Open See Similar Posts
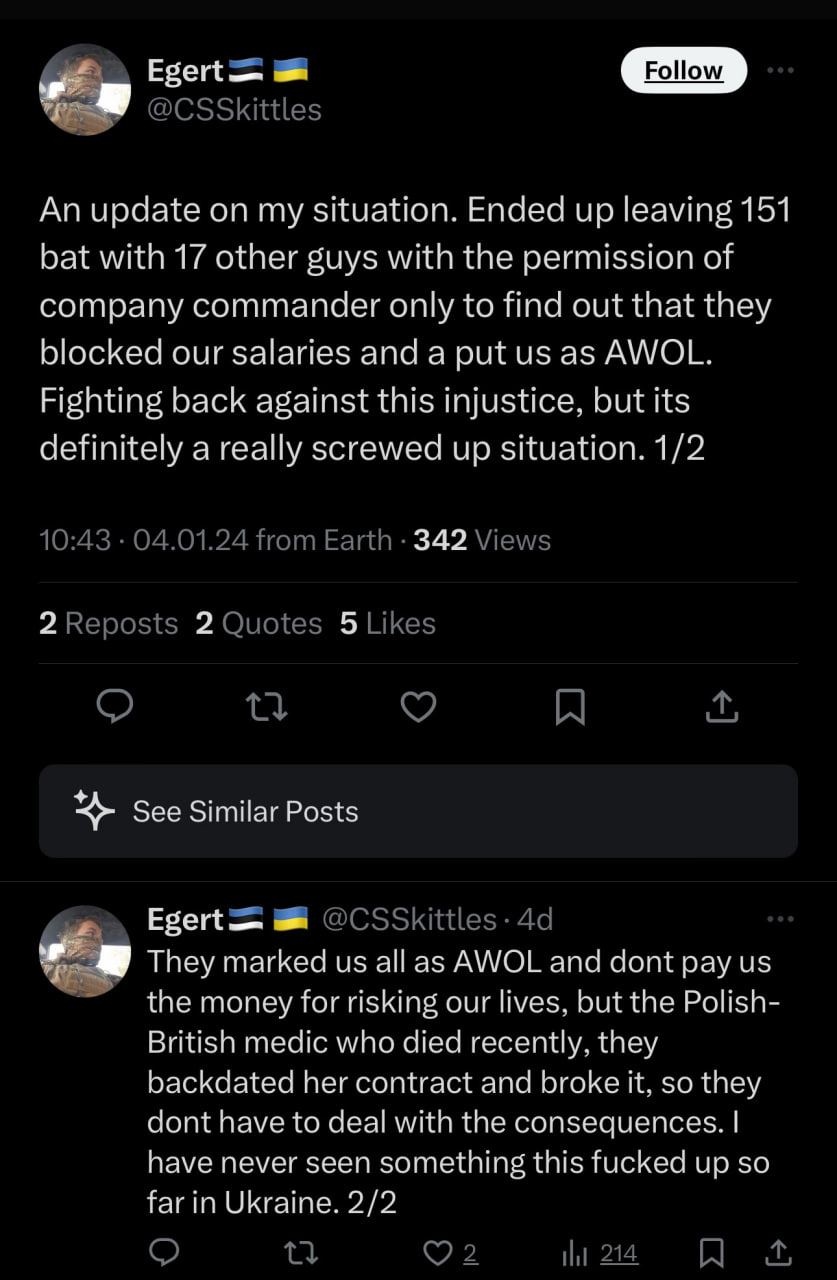This screenshot has height=1280, width=837. (x=418, y=811)
